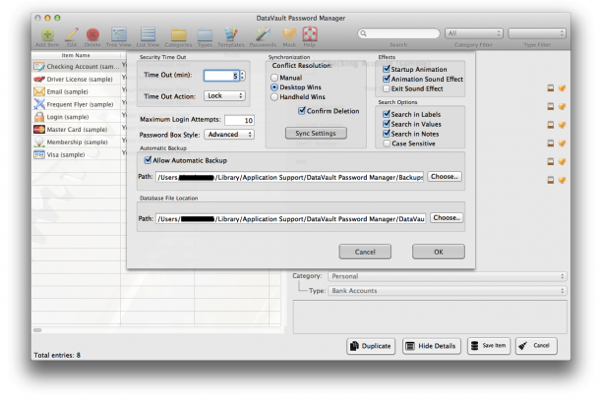Image resolution: width=600 pixels, height=400 pixels.
Task: Open the Type Bank Accounts dropdown
Action: click(x=447, y=291)
